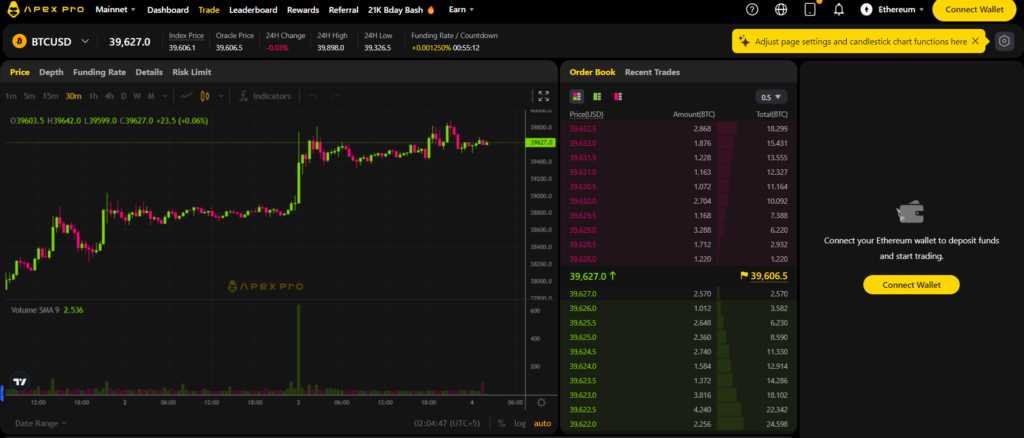Toggle log scale on chart

pos(520,423)
